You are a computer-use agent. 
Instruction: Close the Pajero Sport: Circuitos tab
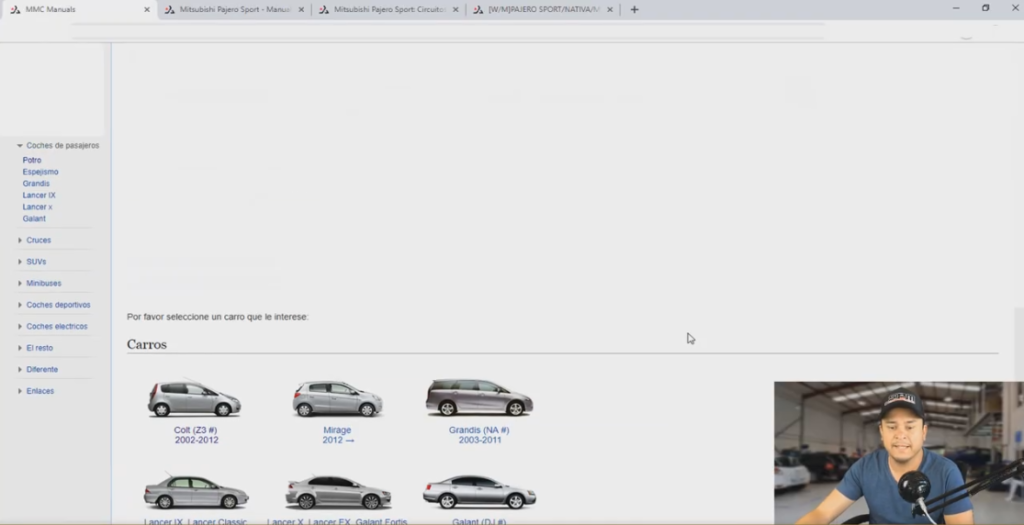coord(455,10)
